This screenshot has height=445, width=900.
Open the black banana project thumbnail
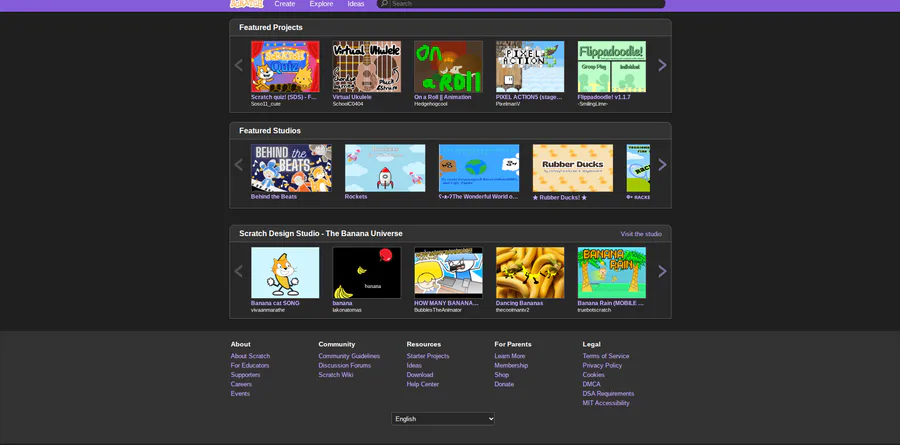coord(367,273)
